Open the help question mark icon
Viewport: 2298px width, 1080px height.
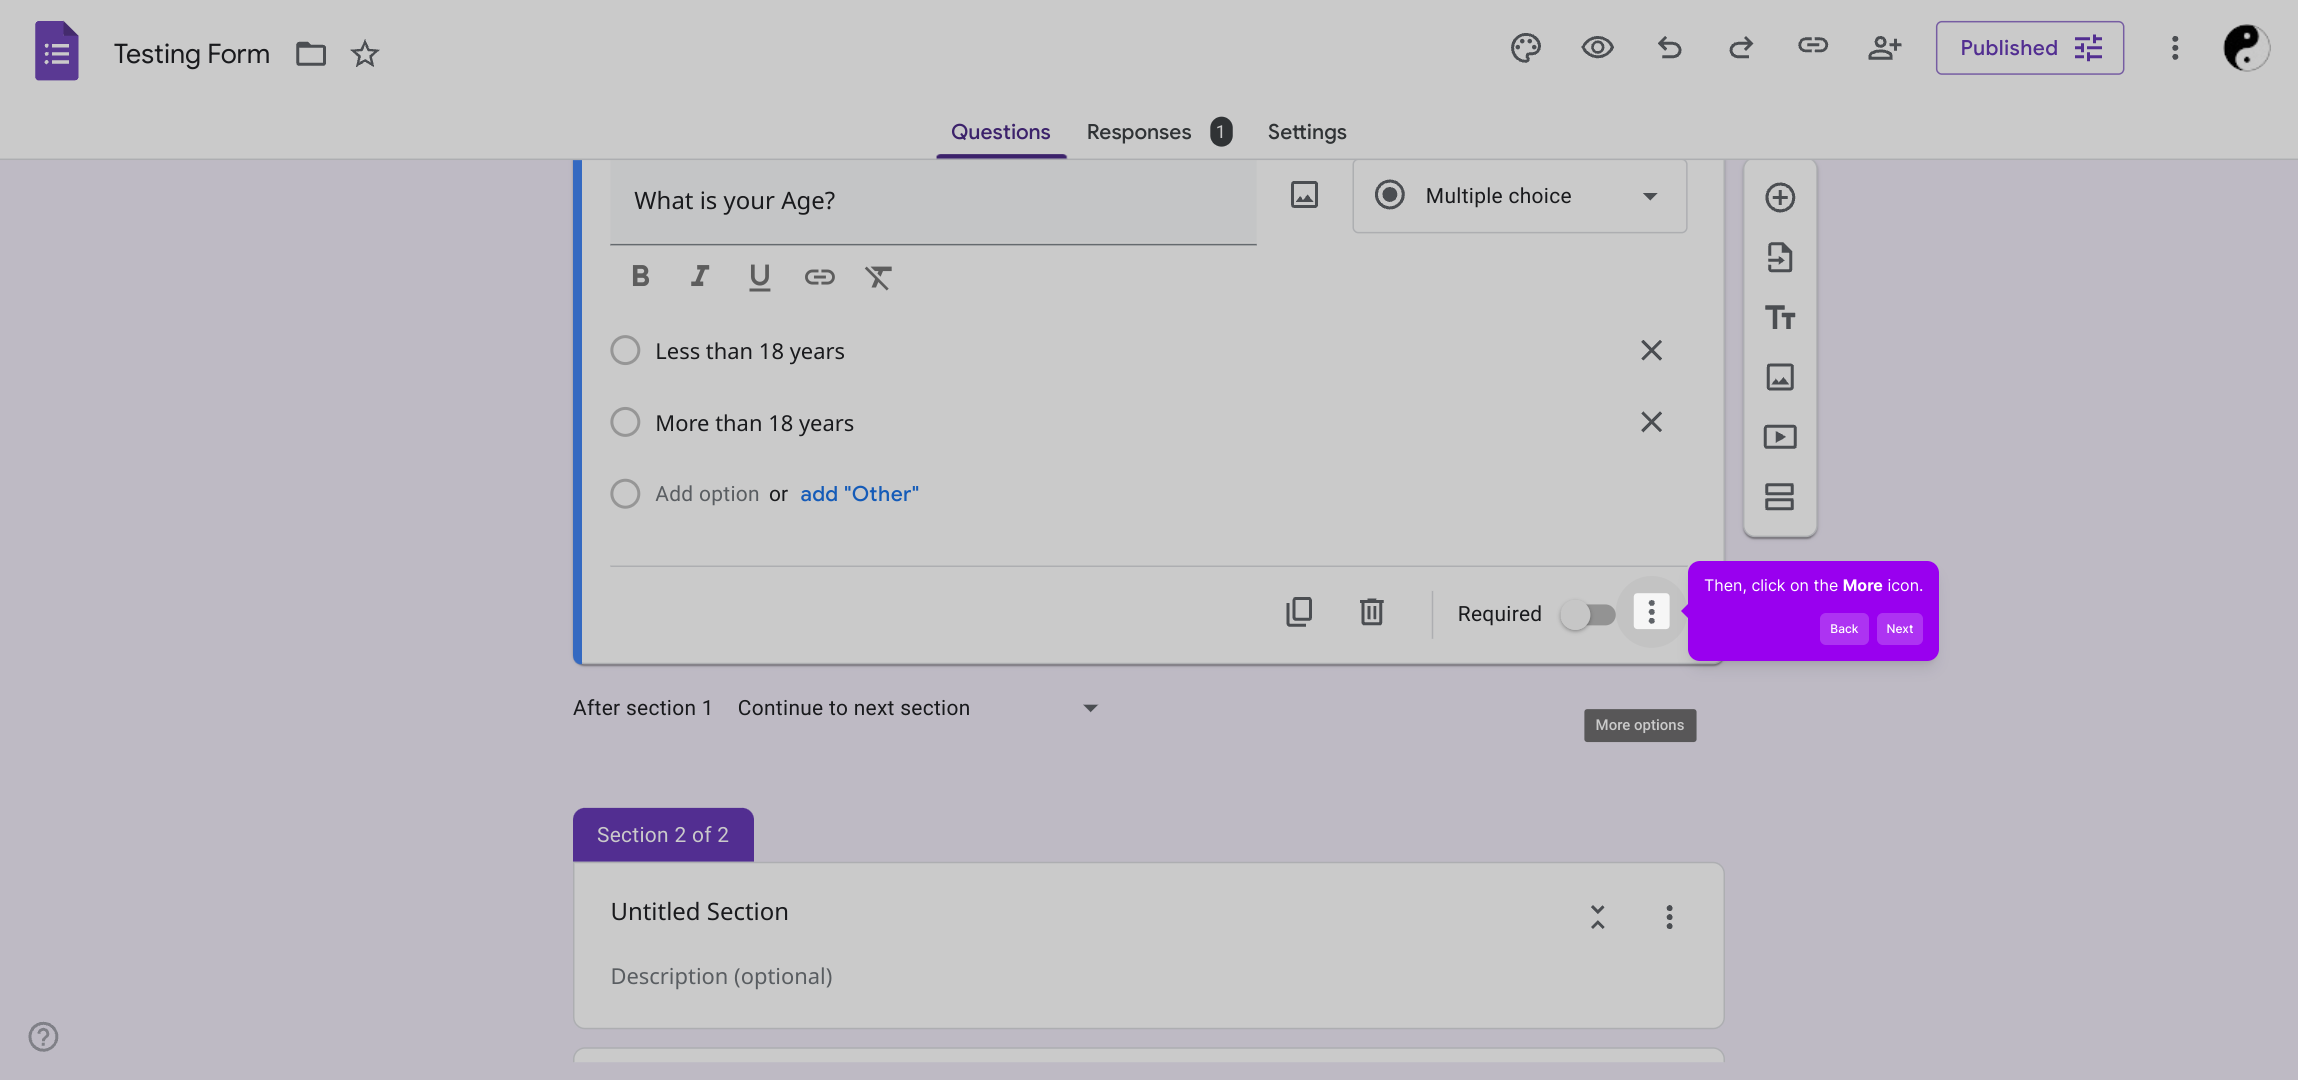click(43, 1037)
